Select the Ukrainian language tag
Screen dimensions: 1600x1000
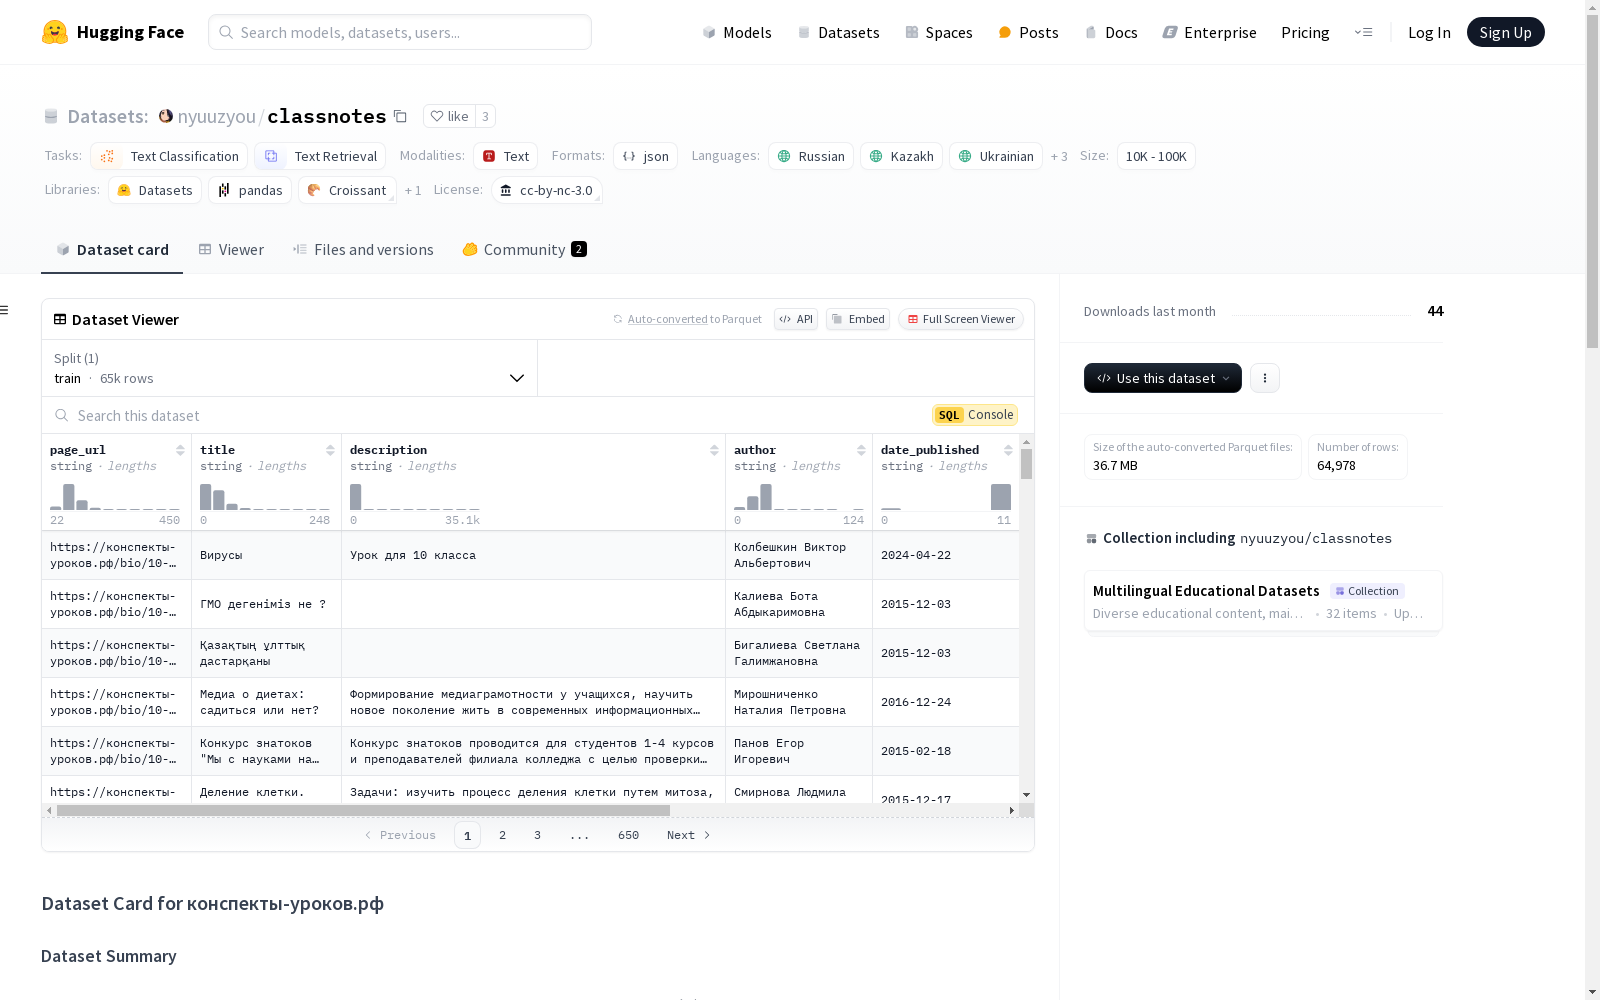pos(996,156)
